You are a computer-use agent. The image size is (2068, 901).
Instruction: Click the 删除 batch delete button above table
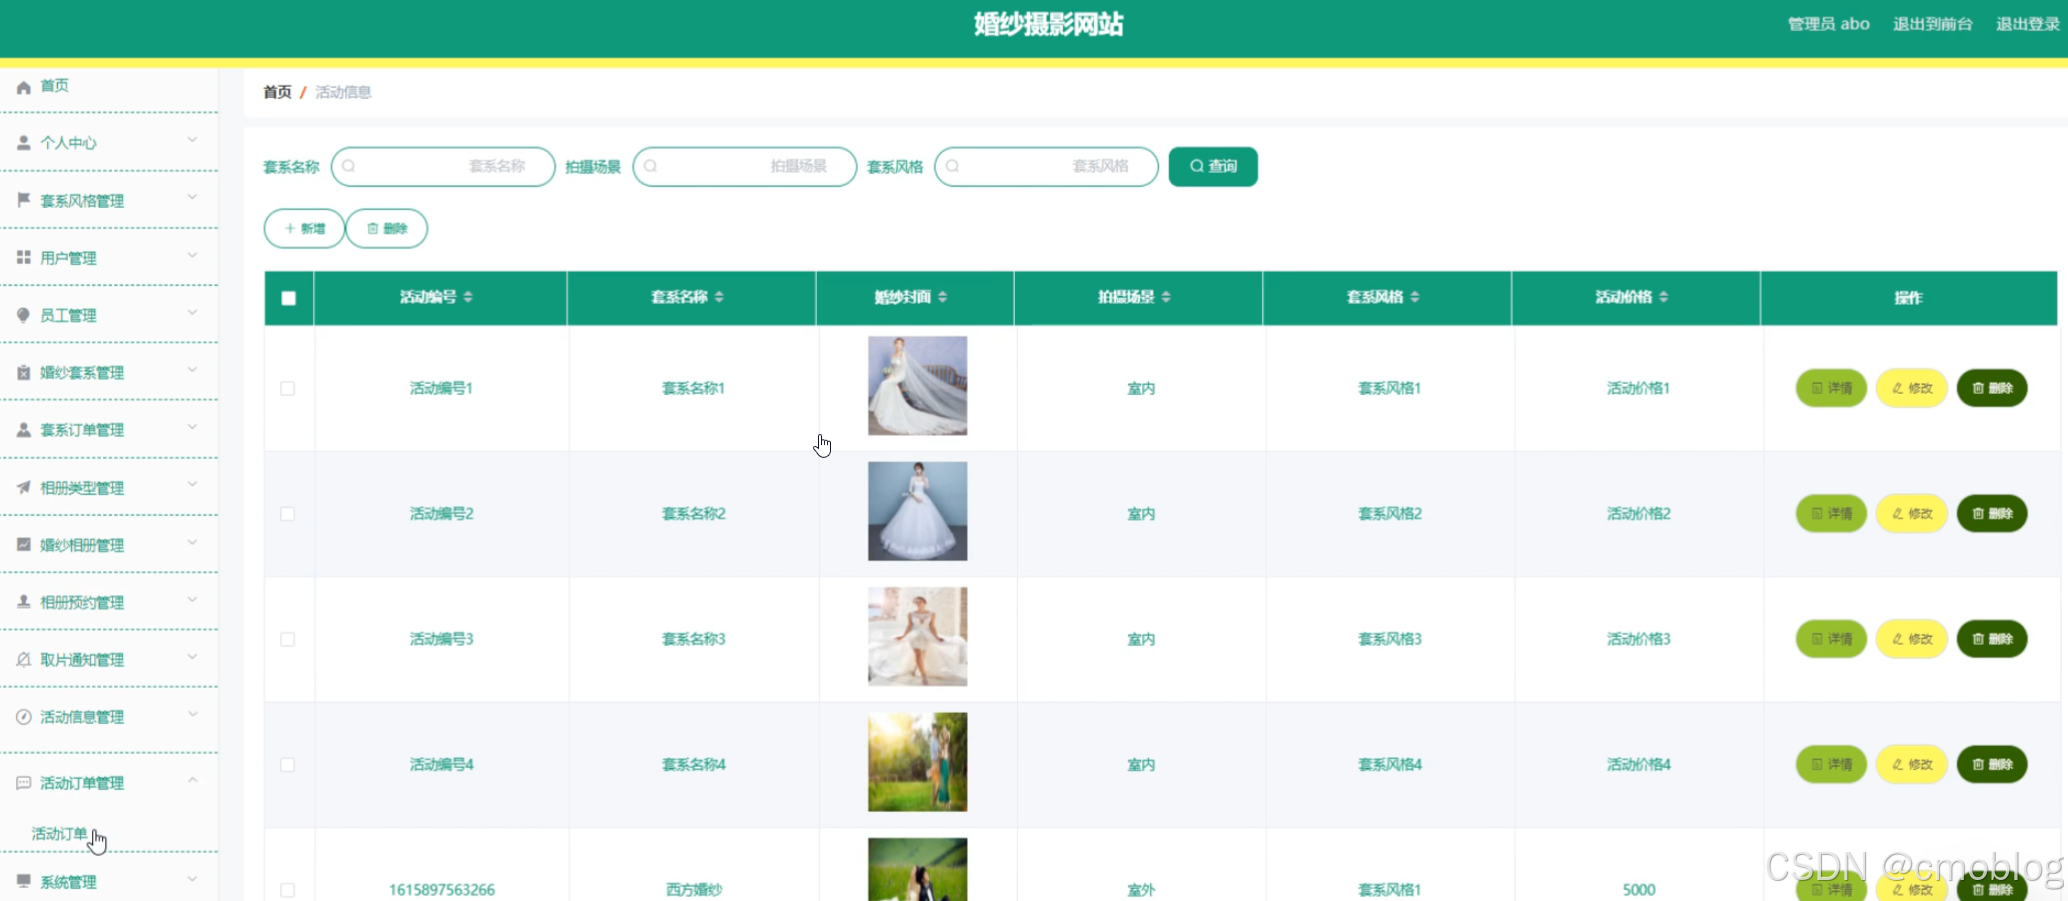click(387, 228)
